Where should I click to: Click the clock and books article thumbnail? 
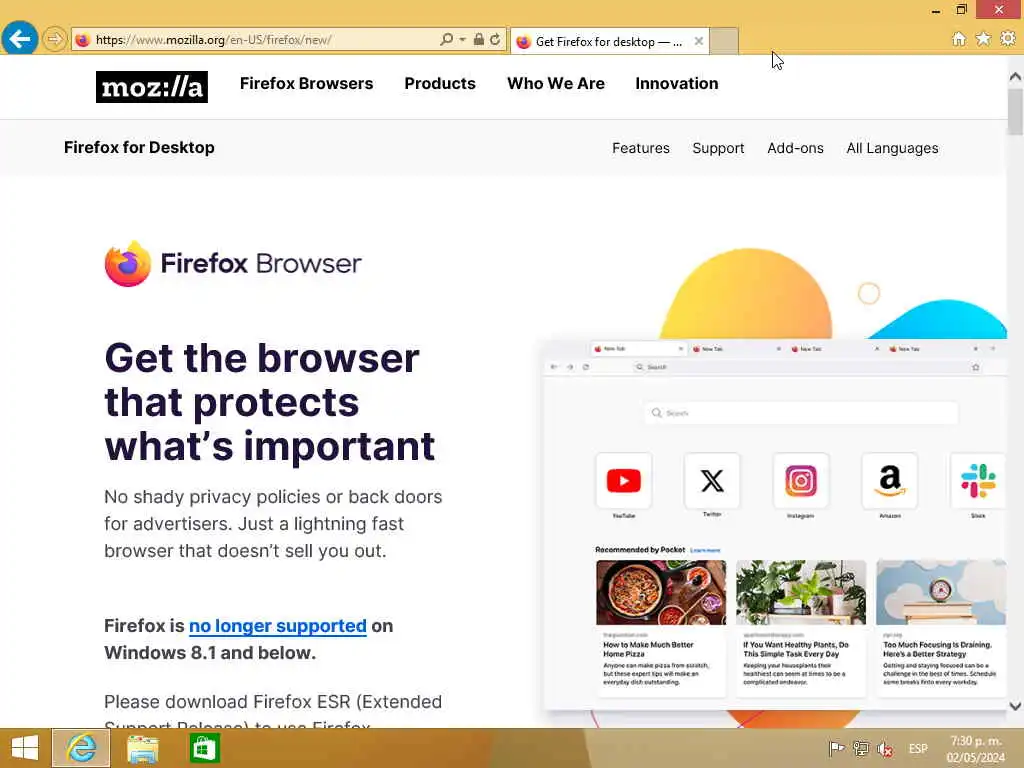pos(941,592)
